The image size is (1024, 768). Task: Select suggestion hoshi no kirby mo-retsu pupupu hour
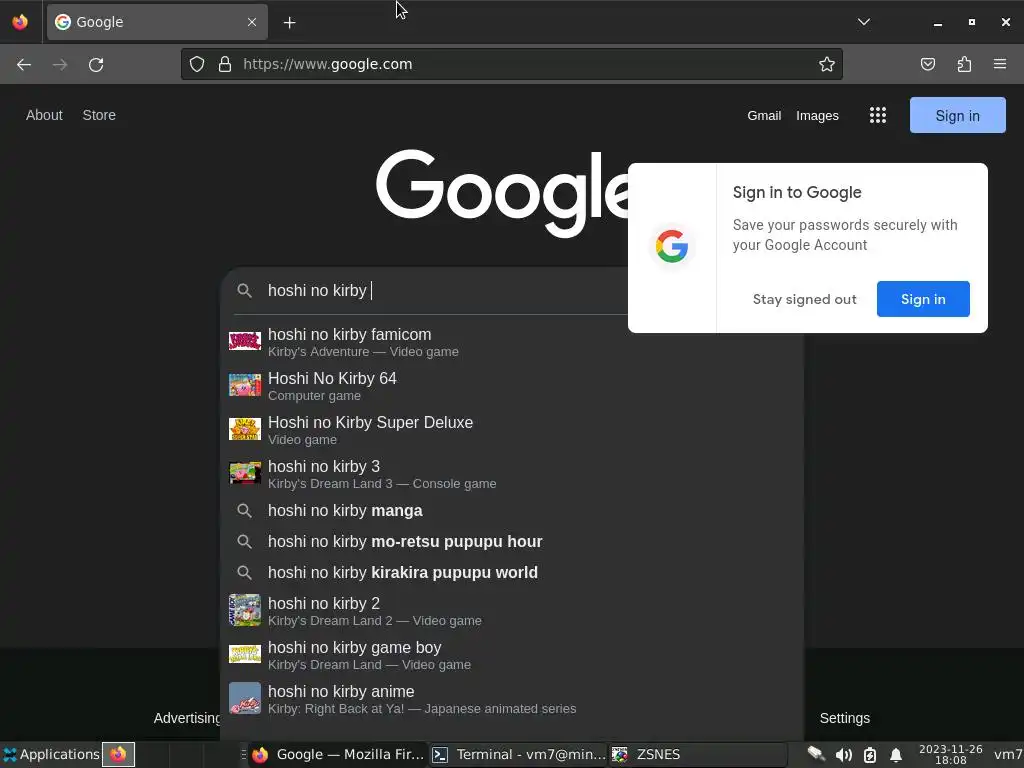coord(511,541)
